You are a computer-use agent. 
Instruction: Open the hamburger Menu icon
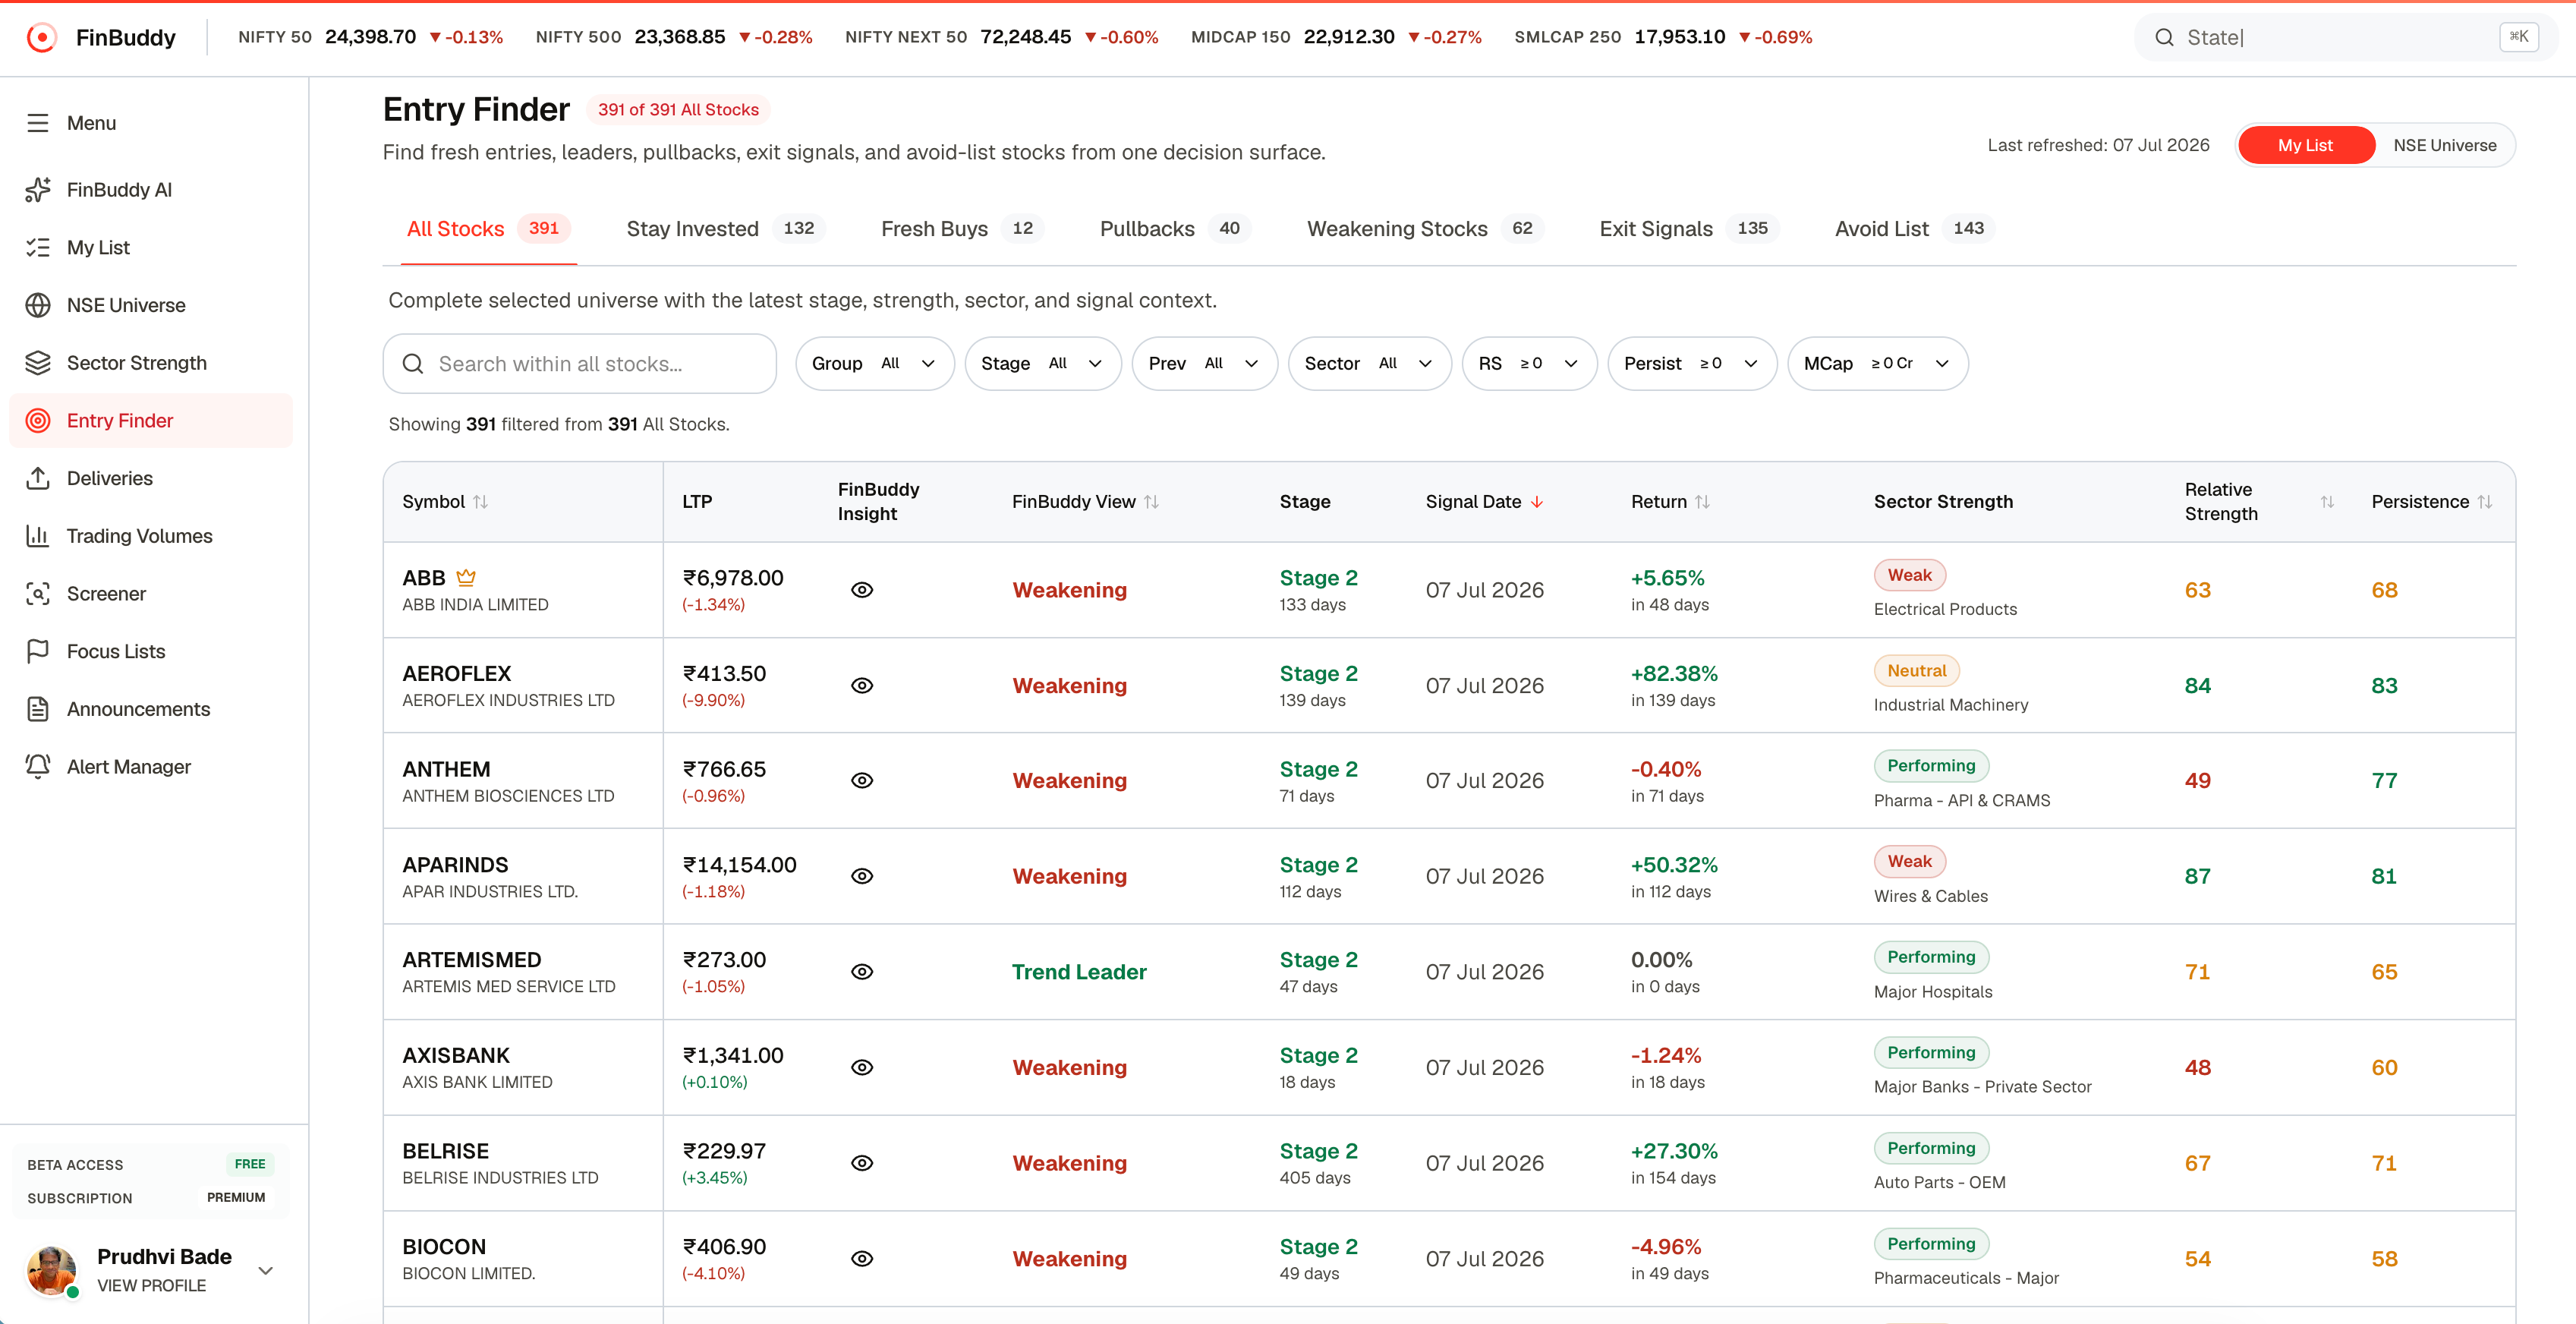(x=38, y=123)
